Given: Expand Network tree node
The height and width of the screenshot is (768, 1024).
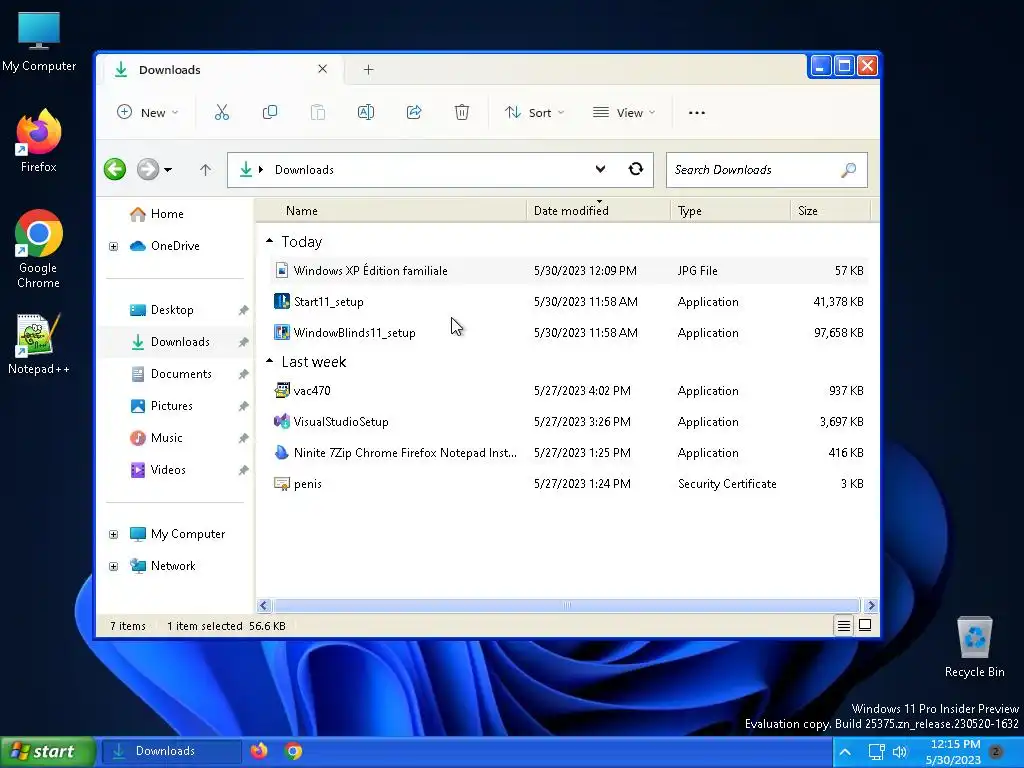Looking at the screenshot, I should click(x=114, y=566).
